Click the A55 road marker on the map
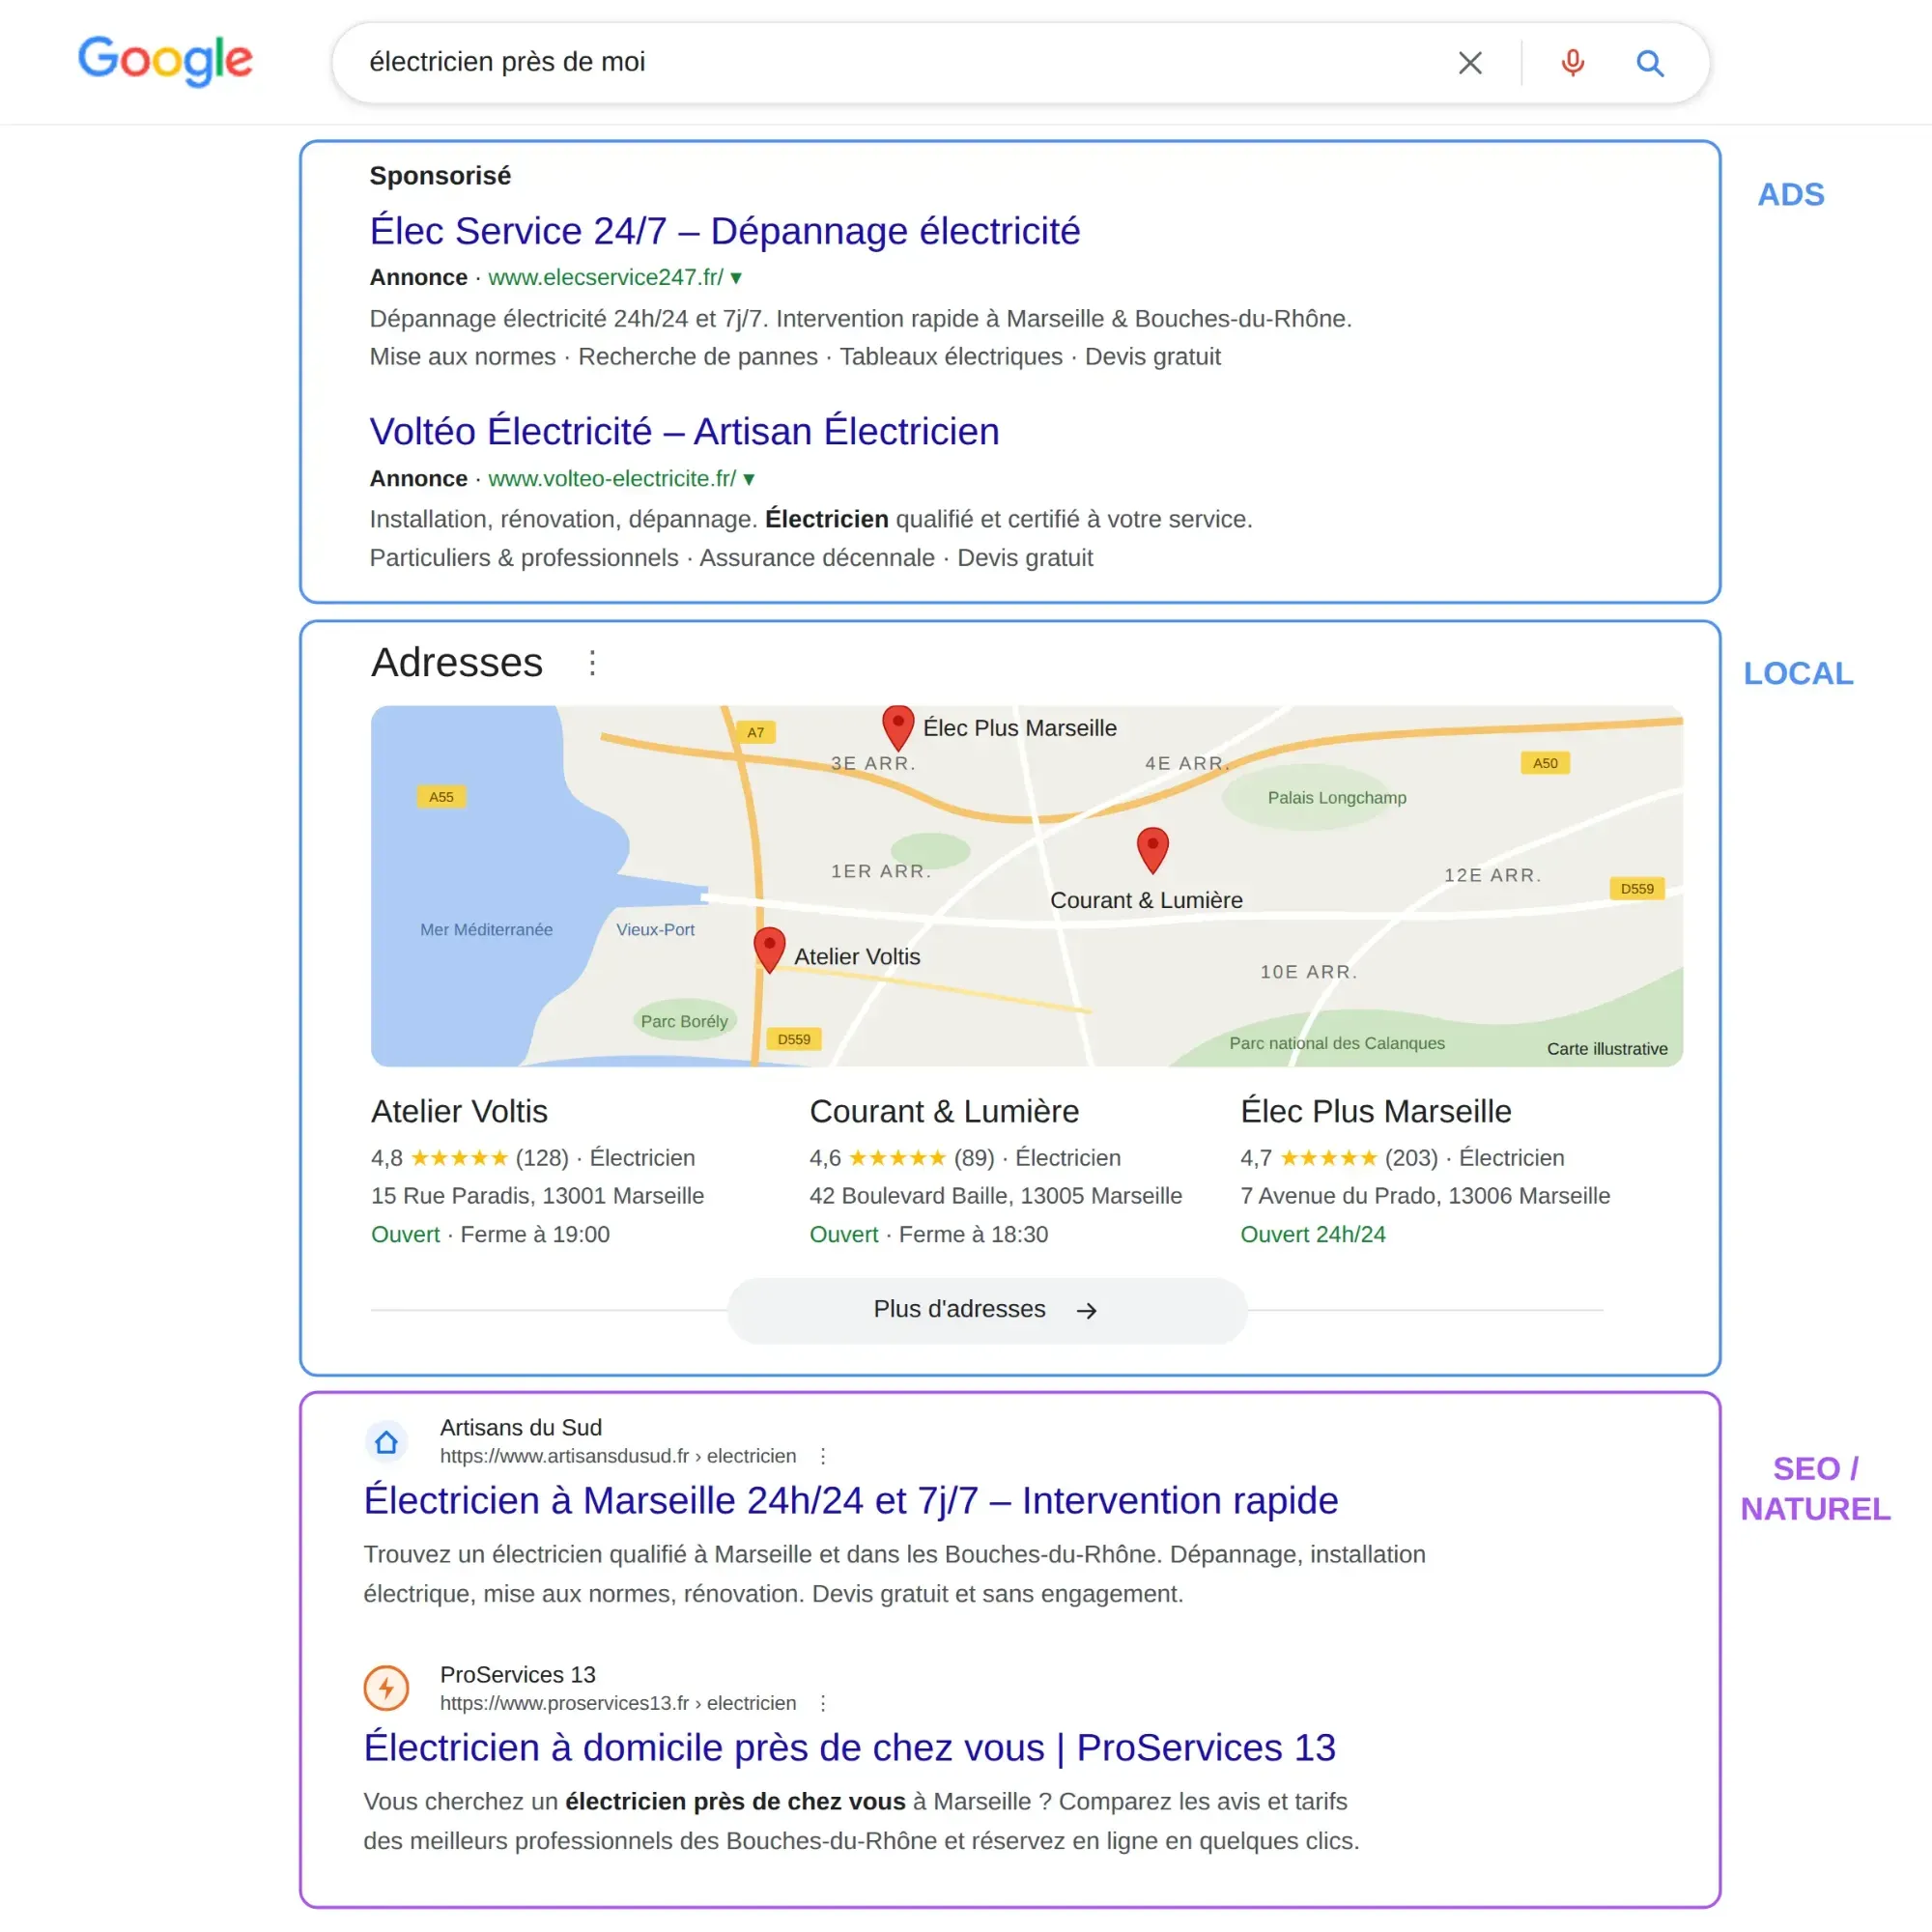Viewport: 1932px width, 1932px height. 441,797
